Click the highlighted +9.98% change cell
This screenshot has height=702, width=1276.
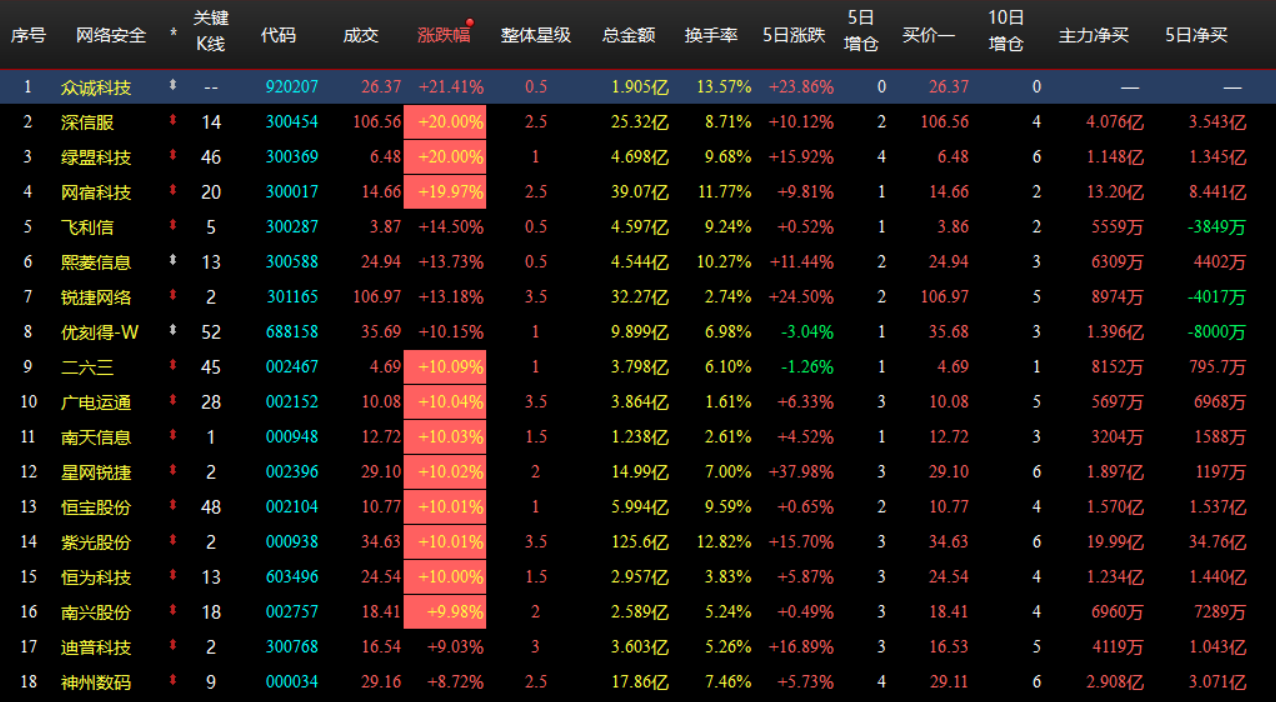(445, 612)
